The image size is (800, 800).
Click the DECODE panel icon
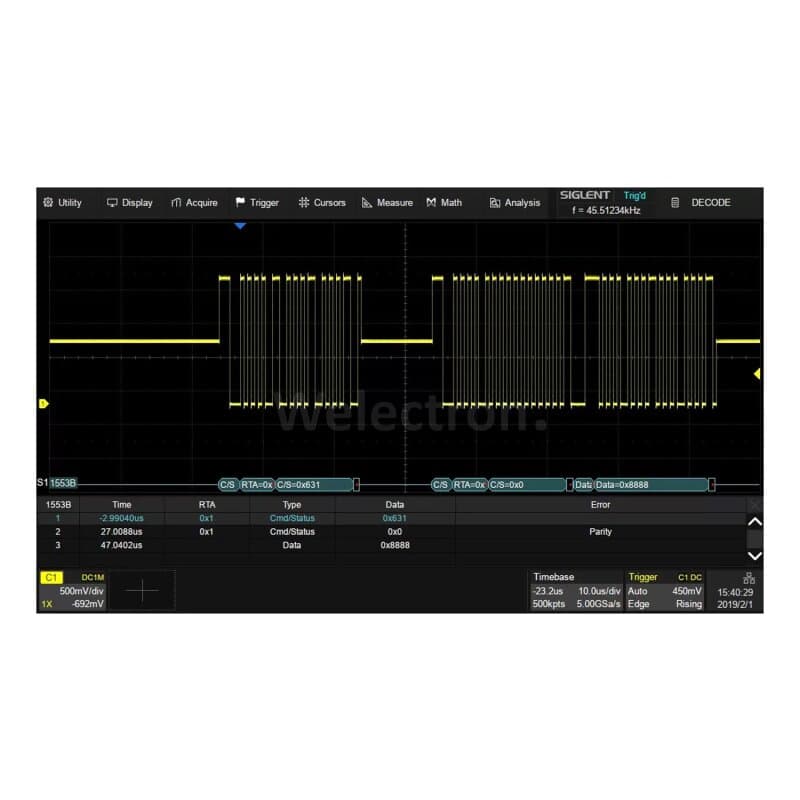click(675, 203)
